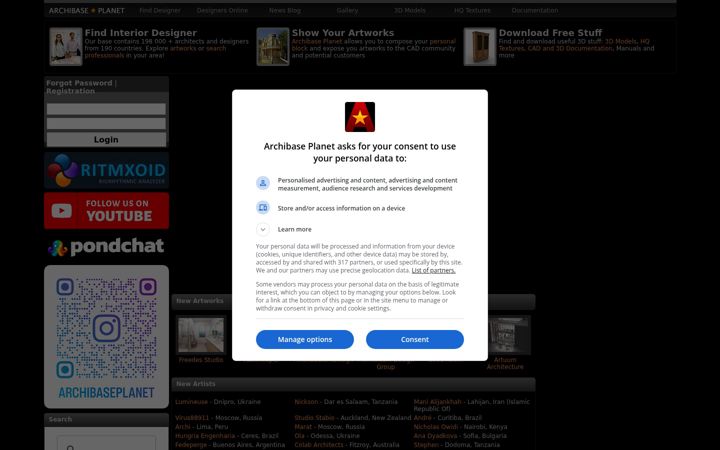The height and width of the screenshot is (450, 720).
Task: Open the Gallery menu item
Action: pyautogui.click(x=347, y=11)
